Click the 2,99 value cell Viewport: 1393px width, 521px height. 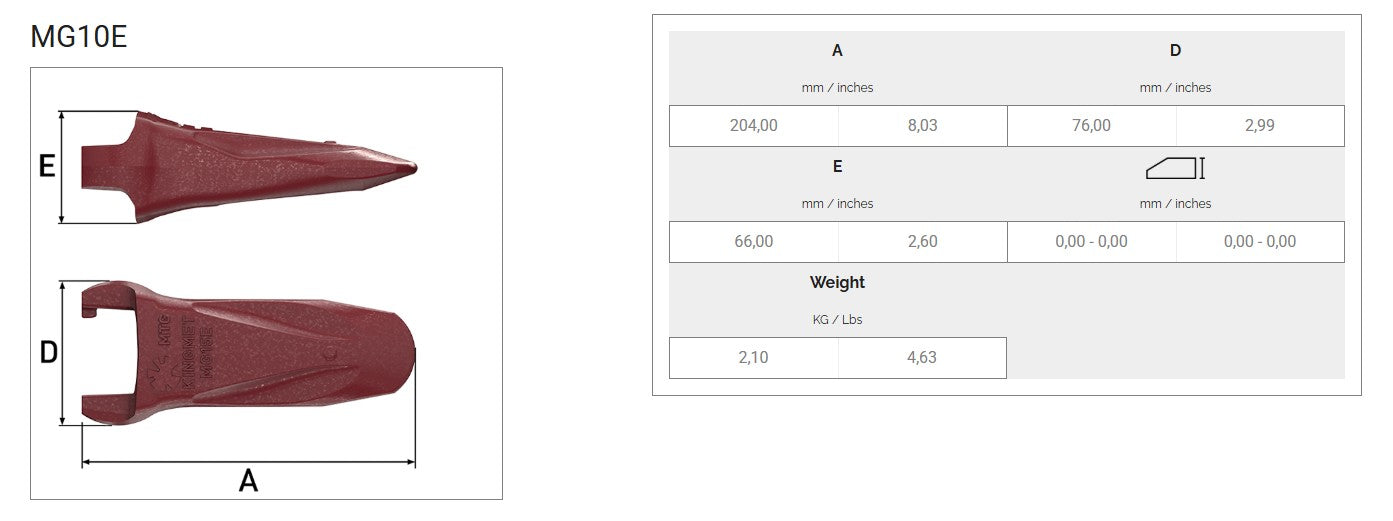point(1259,126)
